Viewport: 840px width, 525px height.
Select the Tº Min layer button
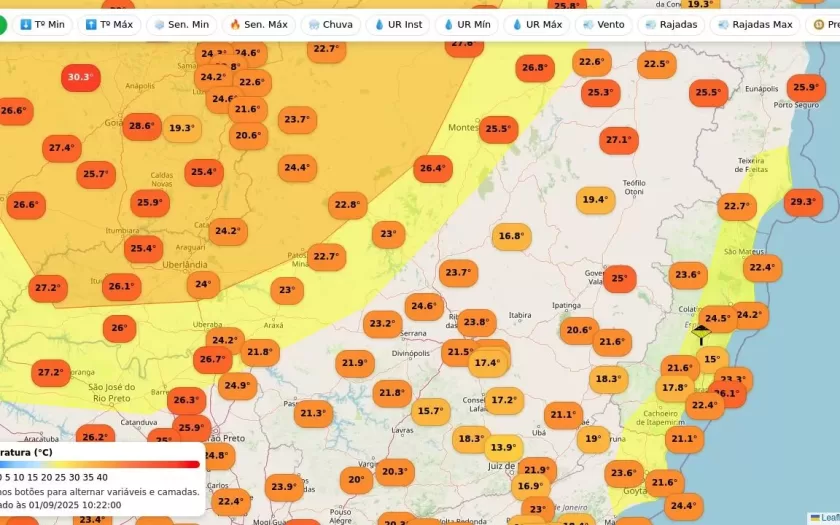tap(42, 24)
